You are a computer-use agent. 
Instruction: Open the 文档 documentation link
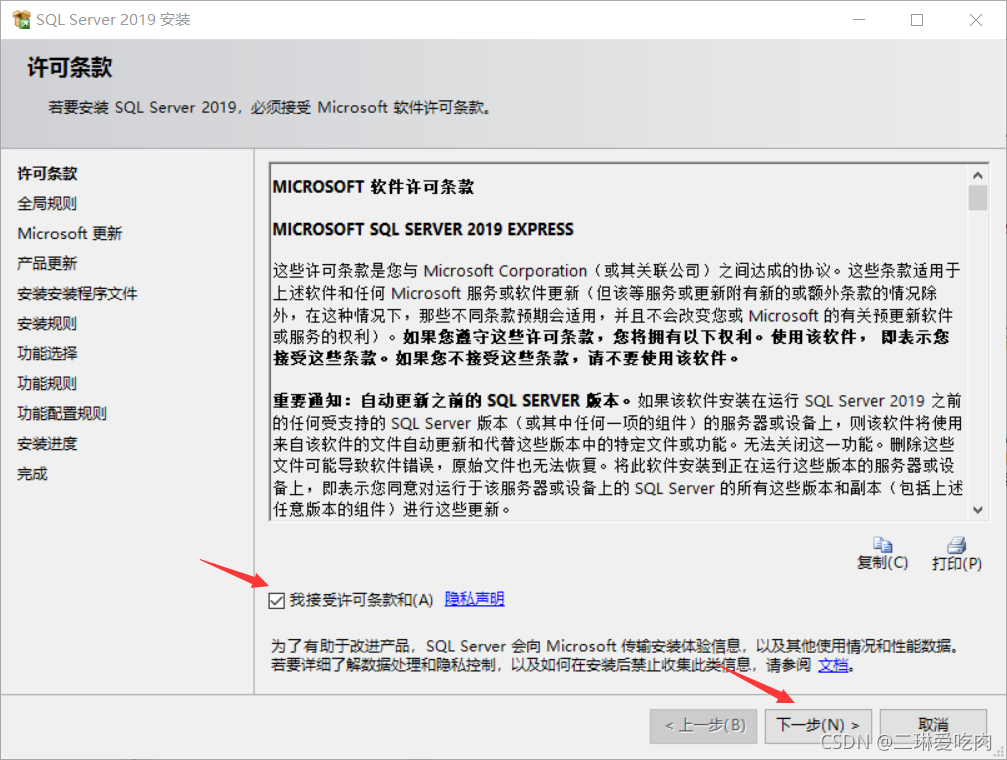833,665
